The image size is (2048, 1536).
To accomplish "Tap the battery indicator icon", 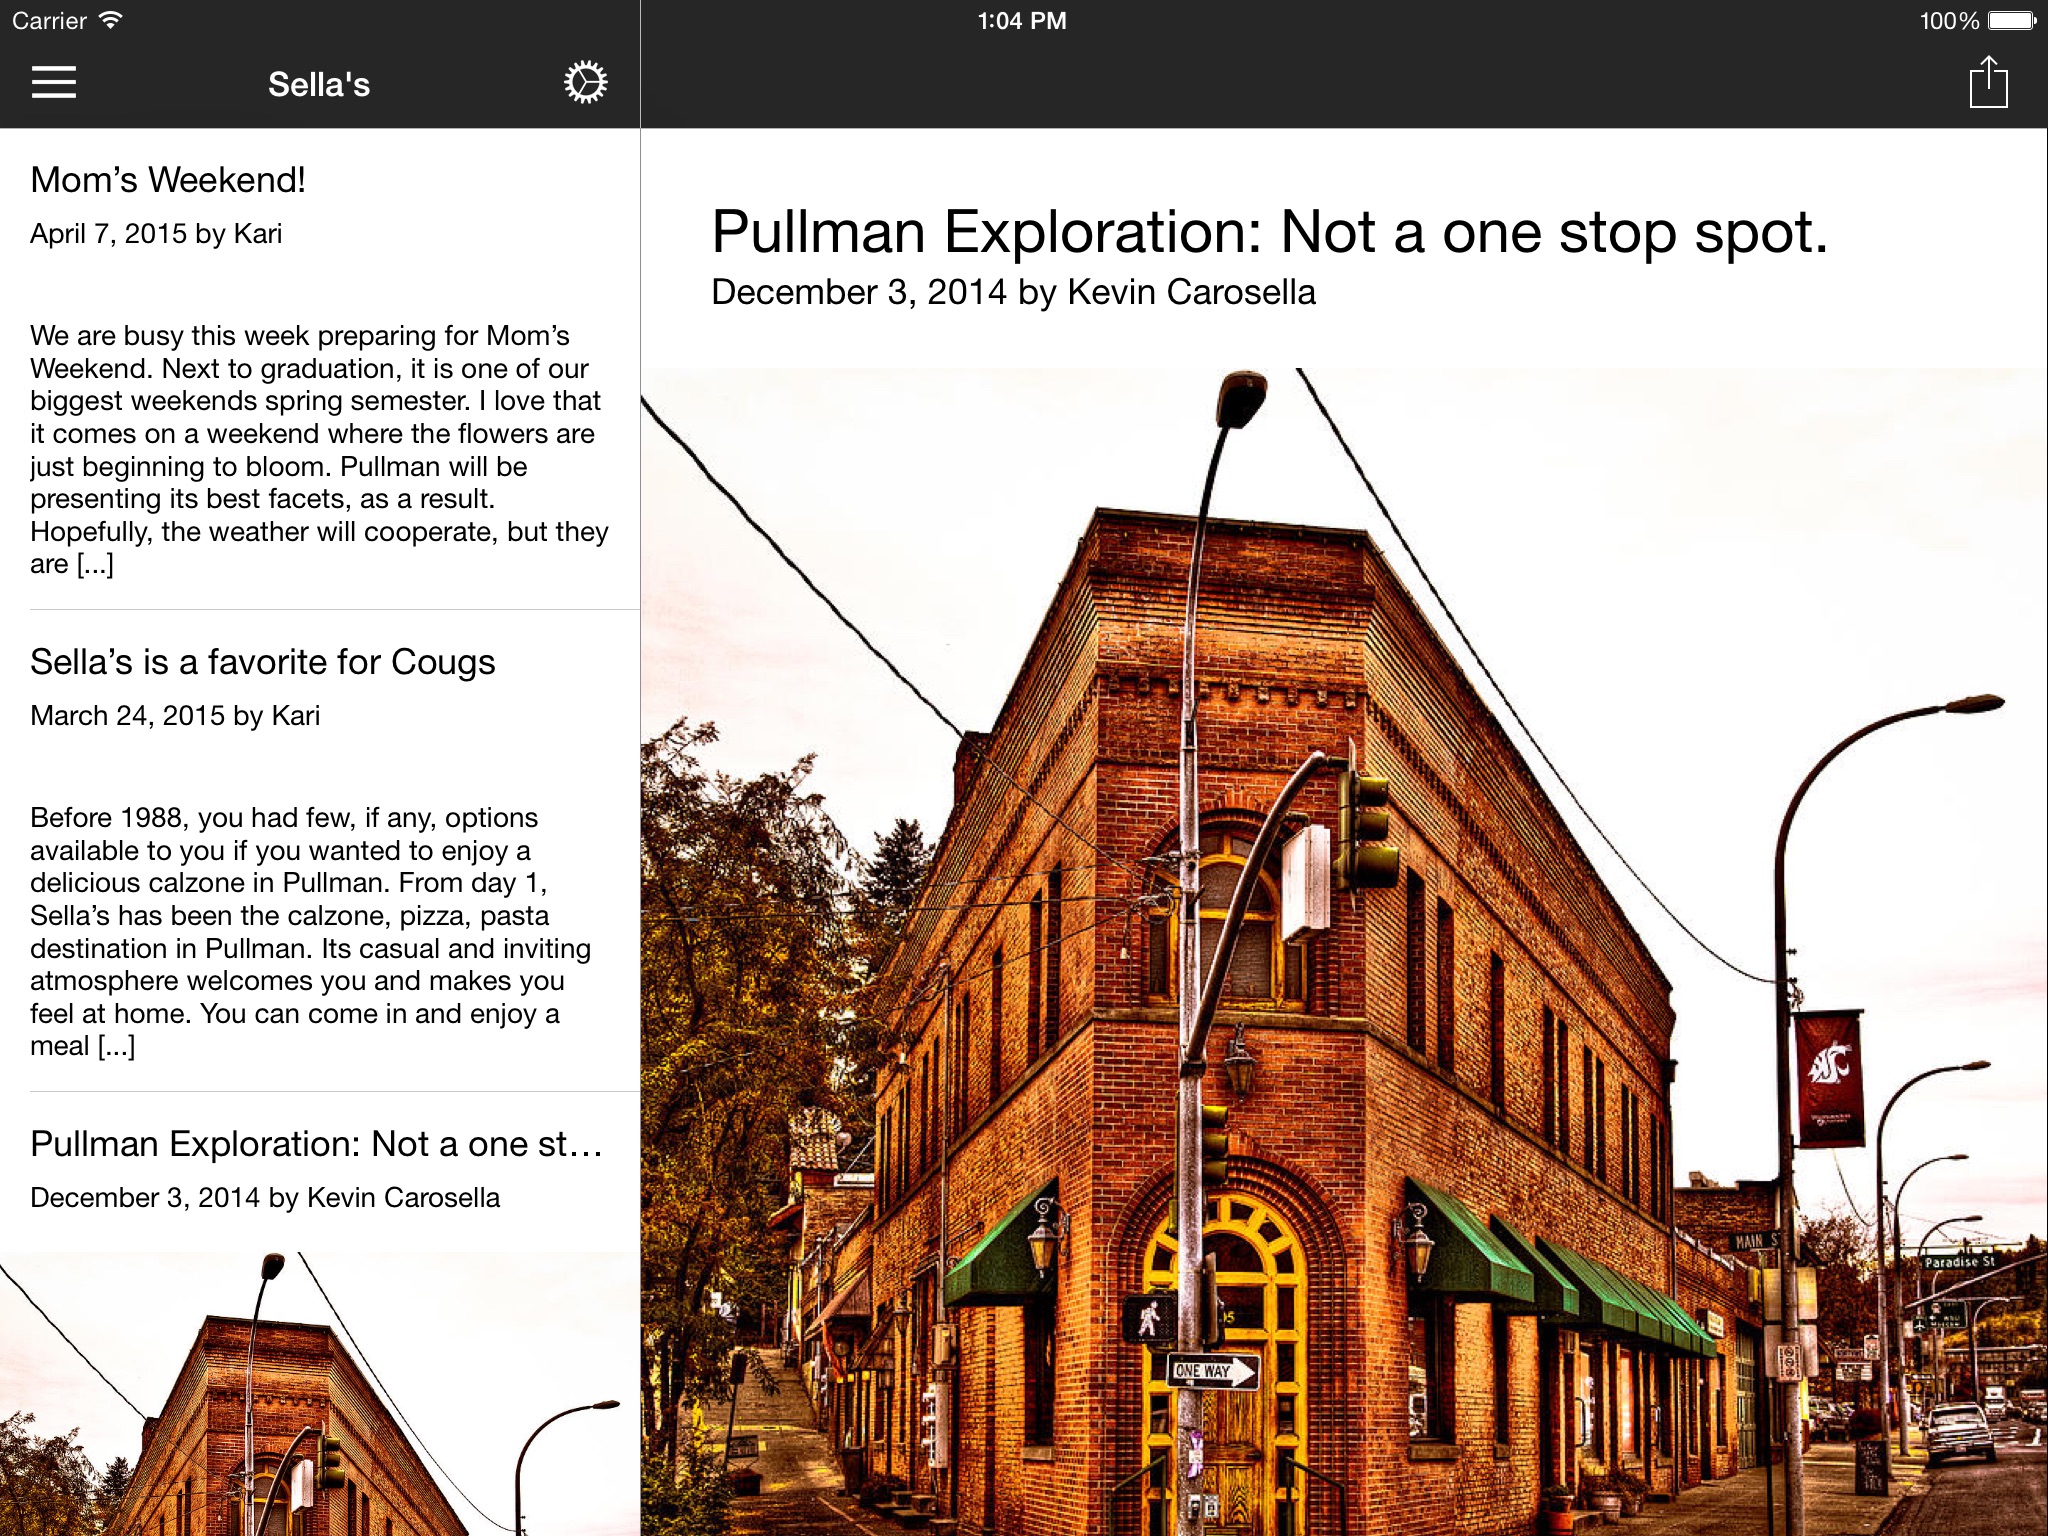I will click(2012, 20).
